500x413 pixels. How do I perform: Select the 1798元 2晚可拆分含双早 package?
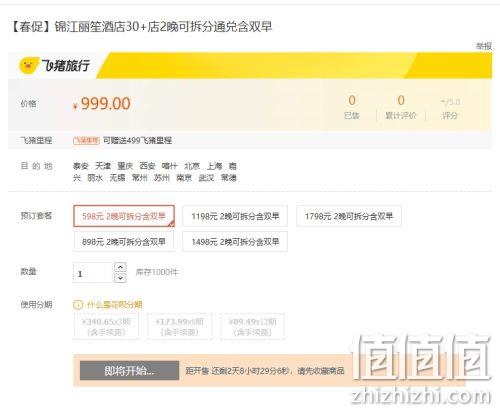click(349, 216)
